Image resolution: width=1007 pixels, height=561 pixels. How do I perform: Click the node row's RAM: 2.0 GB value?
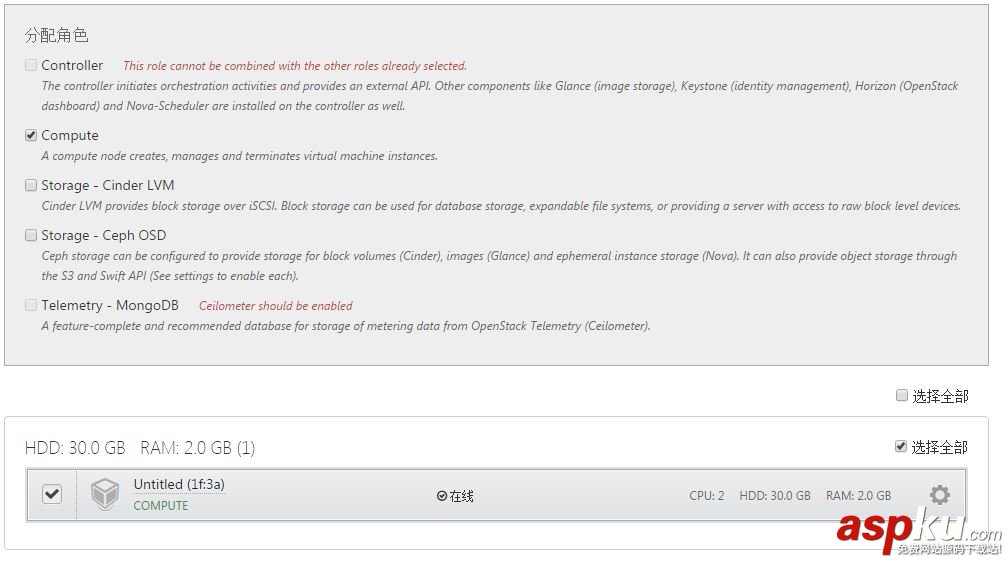pyautogui.click(x=858, y=496)
